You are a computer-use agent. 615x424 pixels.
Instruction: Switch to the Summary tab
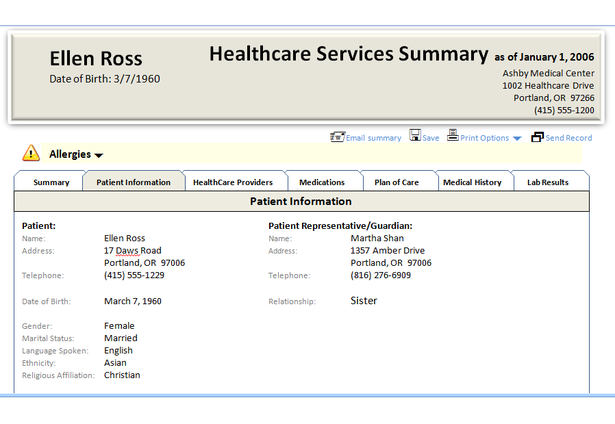click(x=51, y=182)
